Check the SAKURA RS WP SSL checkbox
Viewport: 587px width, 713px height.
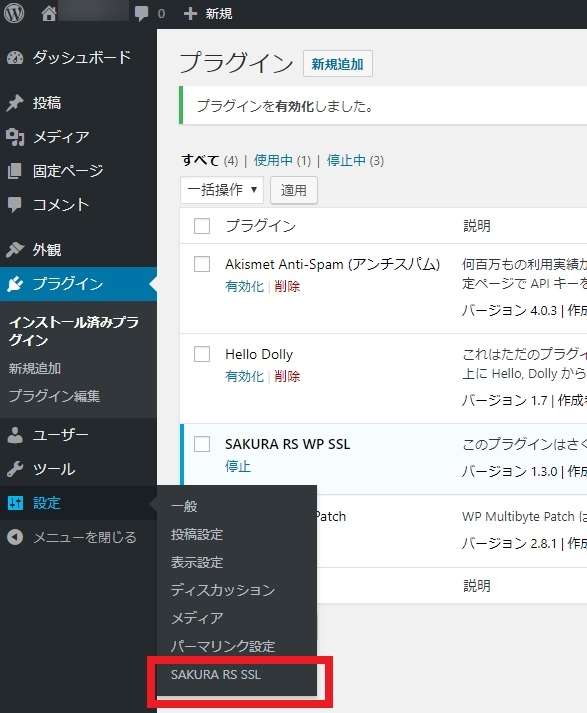click(x=201, y=444)
